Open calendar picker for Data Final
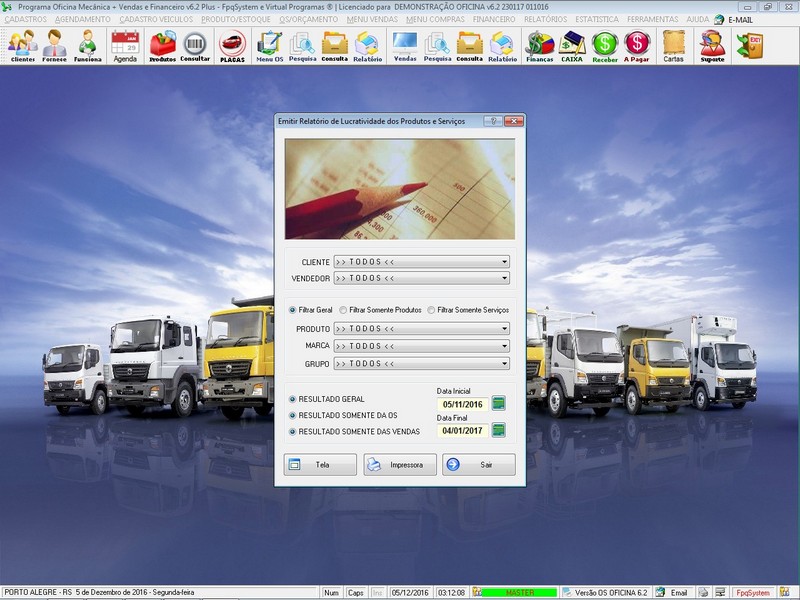This screenshot has width=800, height=600. click(498, 430)
